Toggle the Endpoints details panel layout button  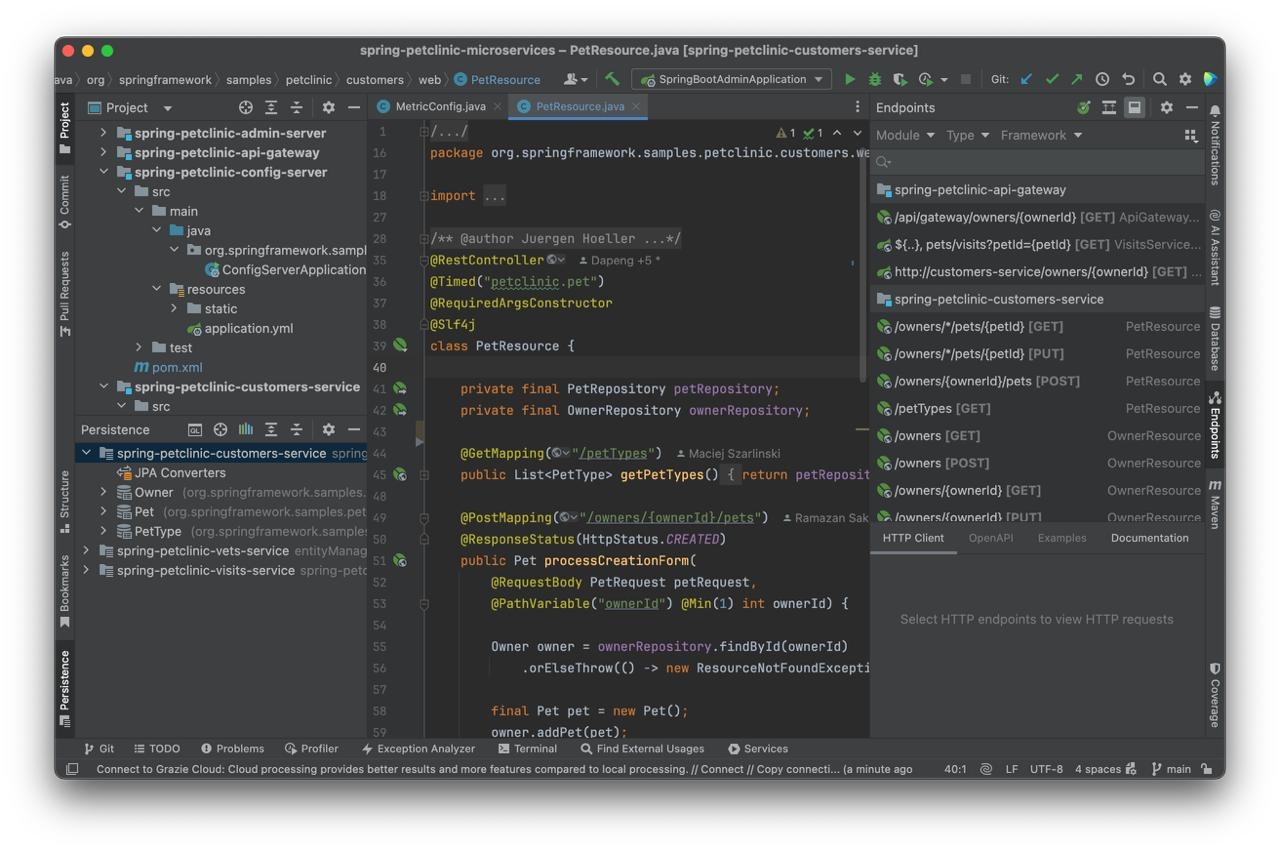click(1134, 107)
